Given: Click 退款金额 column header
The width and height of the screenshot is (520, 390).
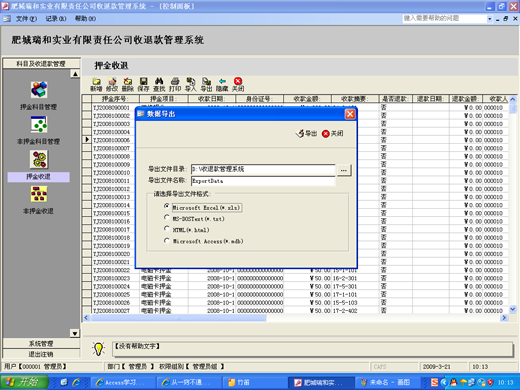Looking at the screenshot, I should click(x=466, y=99).
